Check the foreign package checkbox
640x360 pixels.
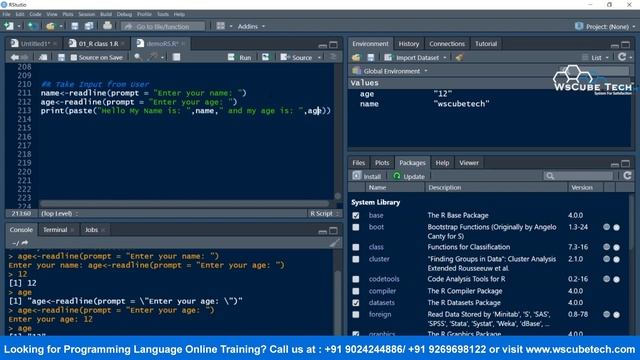pyautogui.click(x=356, y=315)
